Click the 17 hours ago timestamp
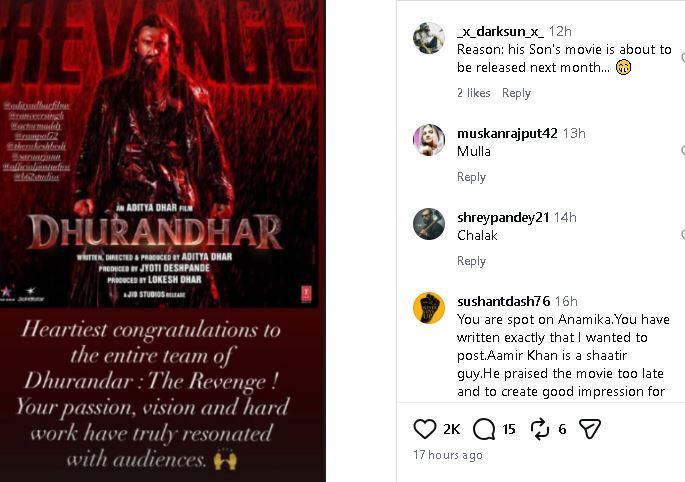The image size is (685, 482). [x=448, y=455]
